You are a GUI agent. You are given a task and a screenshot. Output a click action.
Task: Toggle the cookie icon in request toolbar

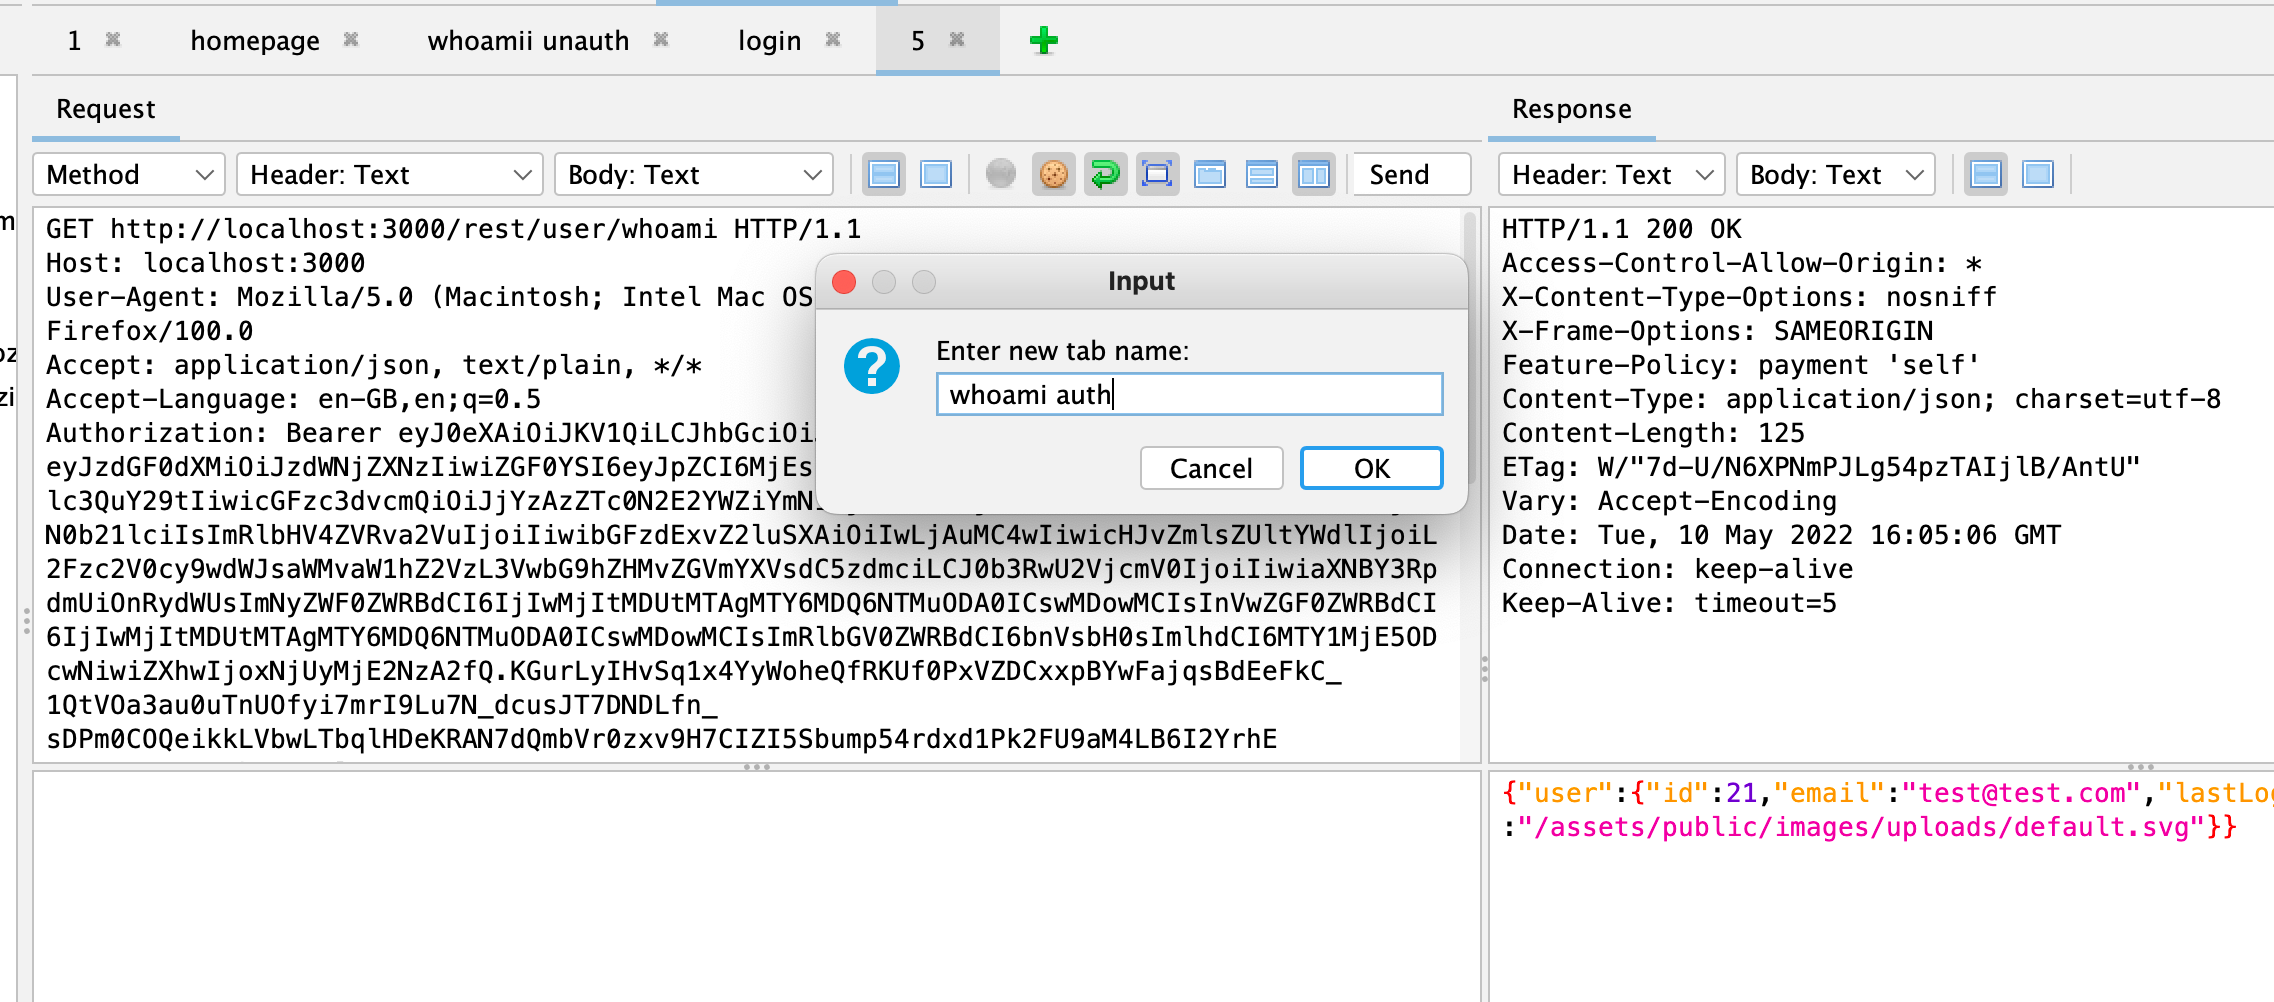click(1053, 175)
